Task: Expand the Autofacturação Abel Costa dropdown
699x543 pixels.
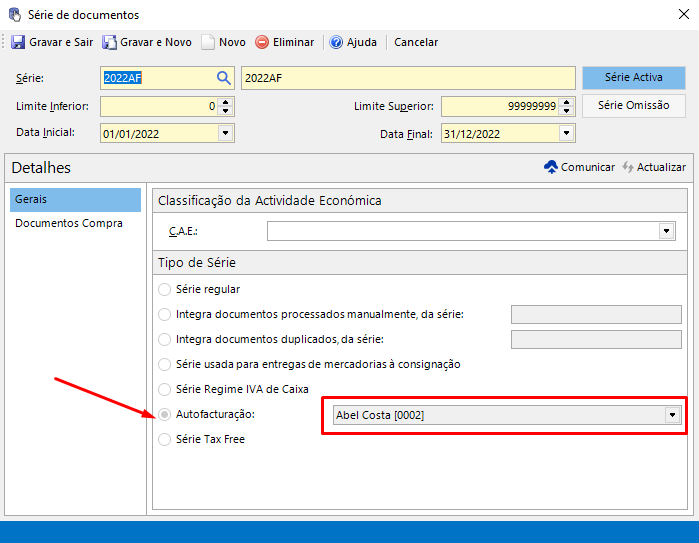Action: coord(672,415)
